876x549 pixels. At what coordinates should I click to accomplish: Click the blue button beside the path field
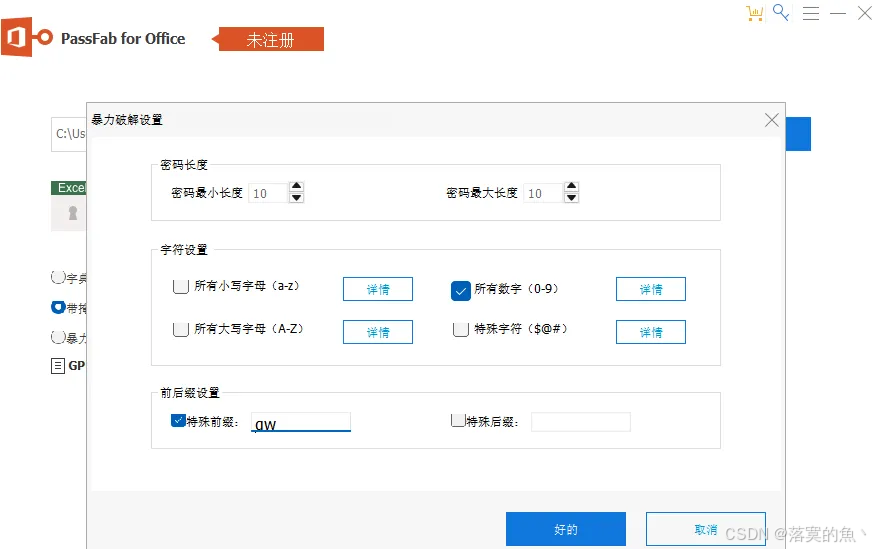pos(798,134)
